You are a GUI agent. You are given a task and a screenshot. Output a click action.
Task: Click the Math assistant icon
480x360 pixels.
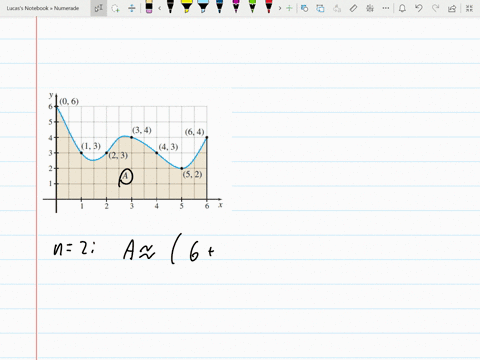click(x=370, y=8)
